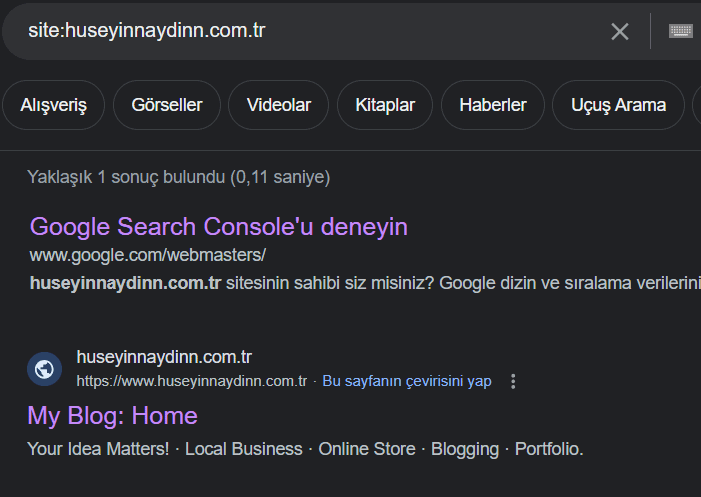Select the huseyinnaydinn.com.tr site name above result
Image resolution: width=701 pixels, height=497 pixels.
tap(164, 357)
